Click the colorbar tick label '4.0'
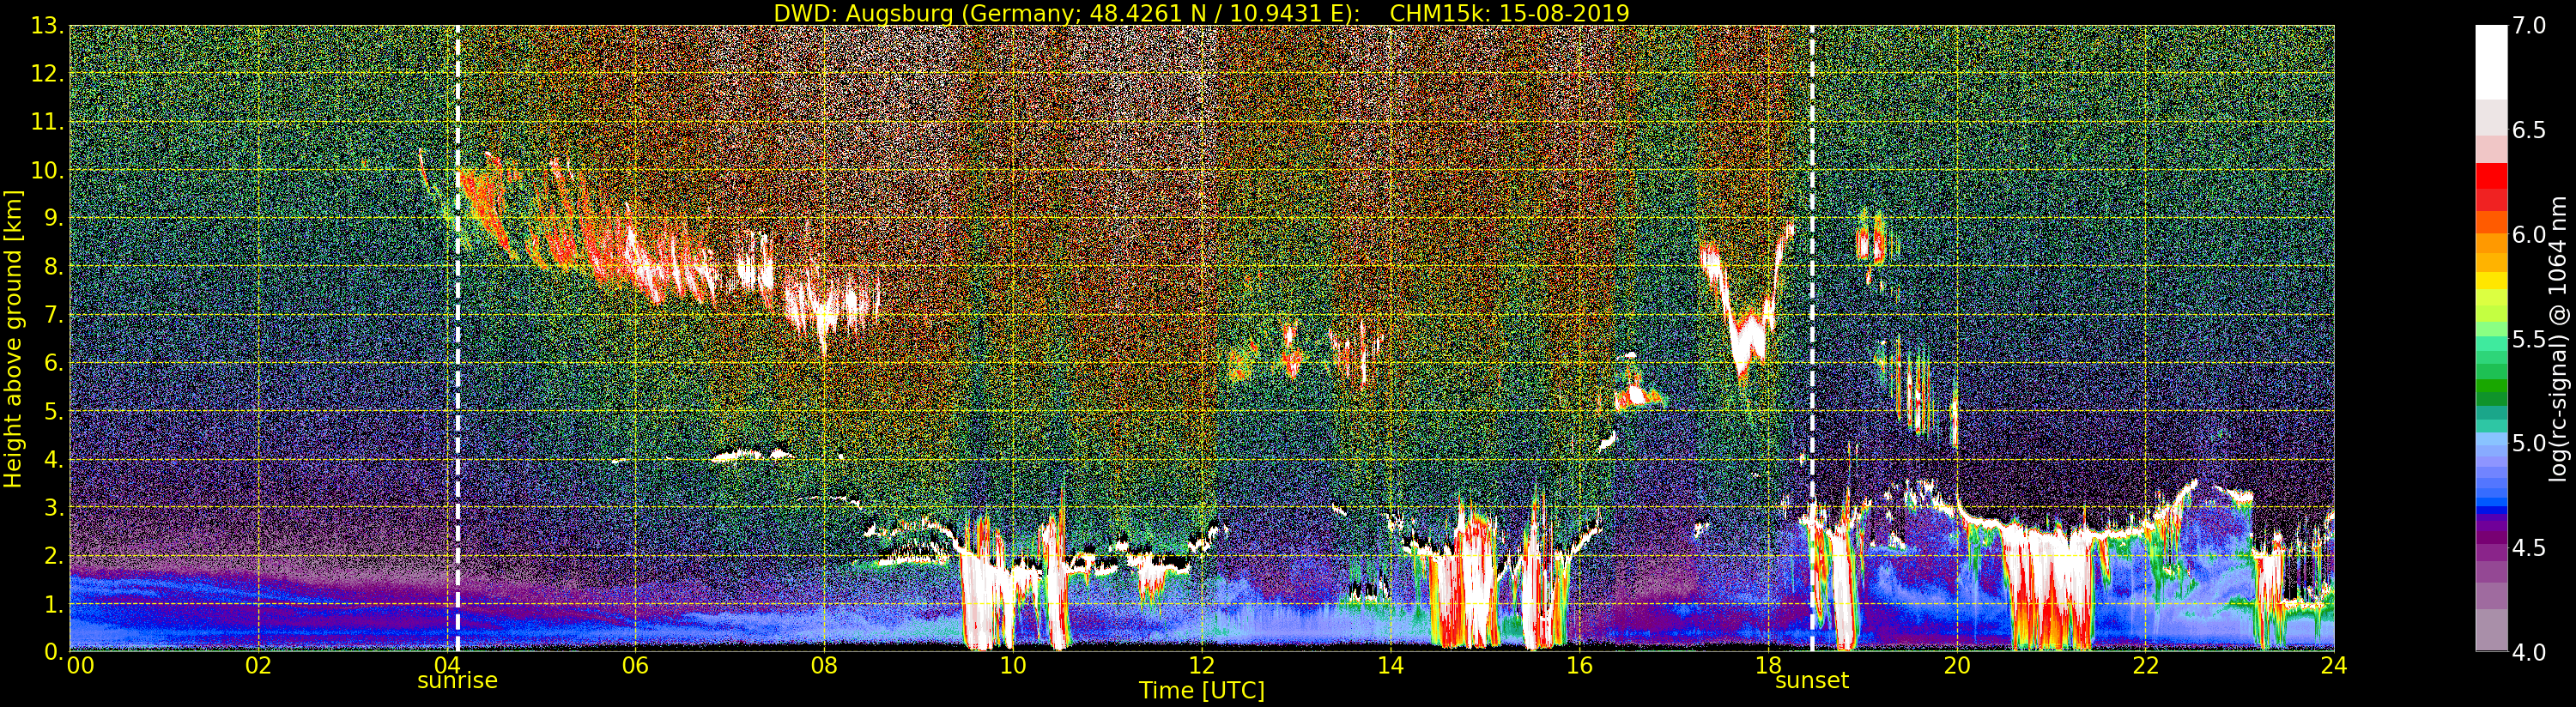Viewport: 2576px width, 707px height. (2529, 652)
